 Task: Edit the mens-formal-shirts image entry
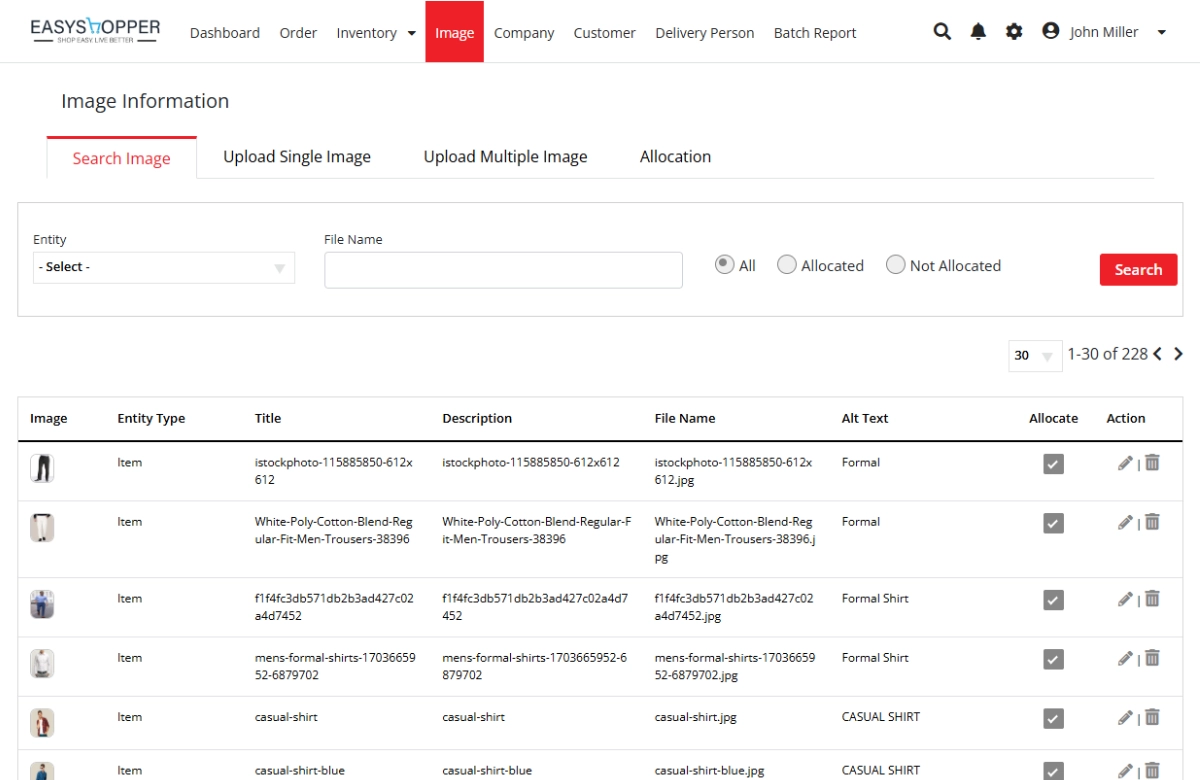pyautogui.click(x=1125, y=658)
